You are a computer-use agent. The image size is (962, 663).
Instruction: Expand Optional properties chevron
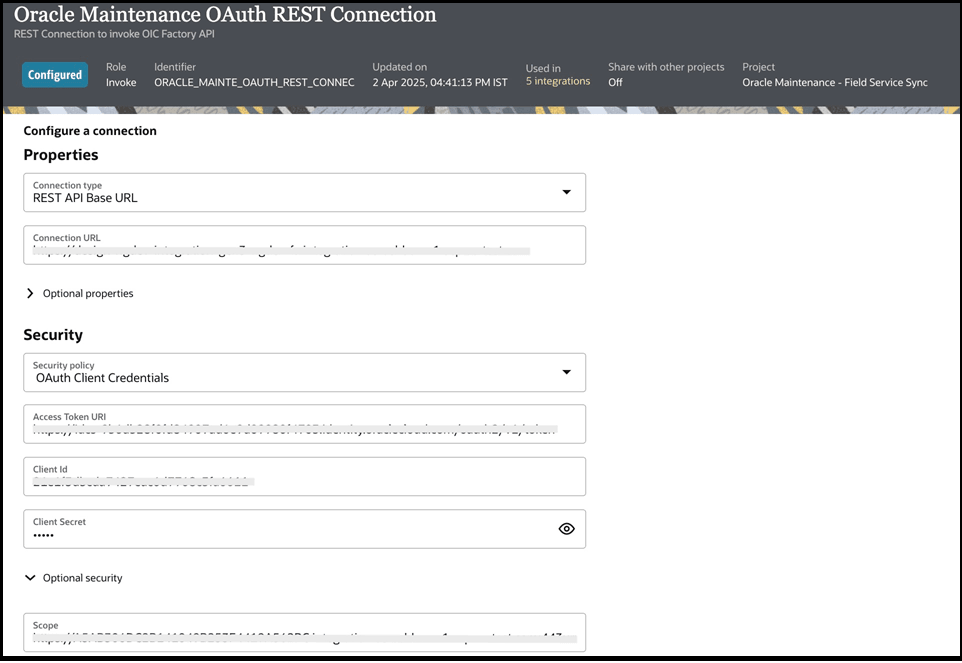click(x=30, y=293)
